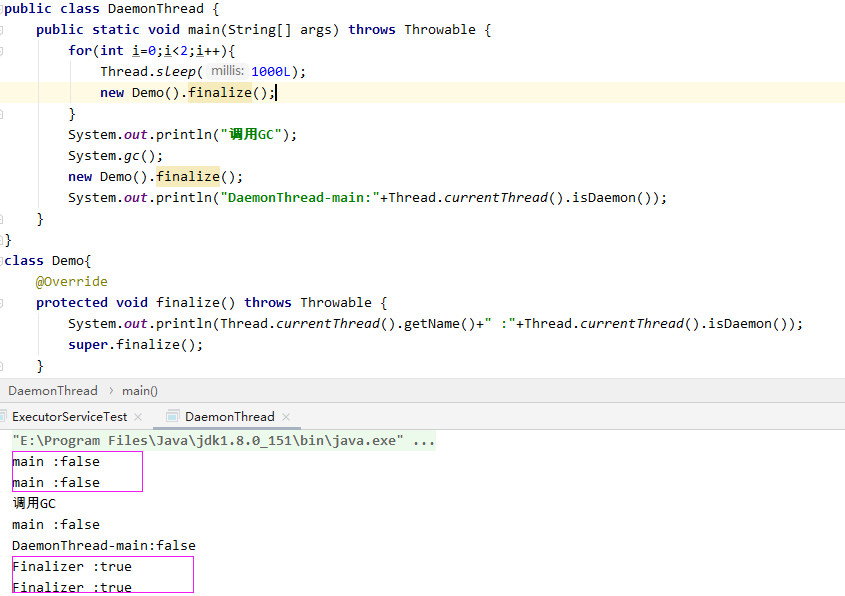Click the millis: parameter hint
Screen dimensions: 845x596
click(x=227, y=71)
